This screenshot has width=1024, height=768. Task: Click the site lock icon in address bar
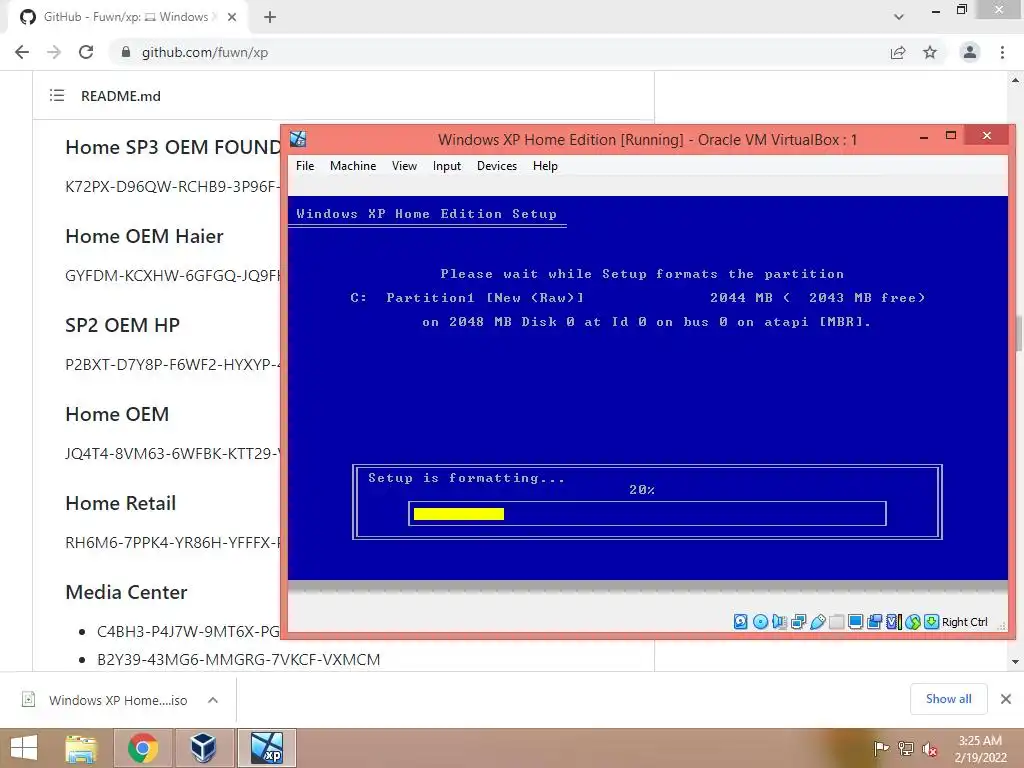pos(126,52)
